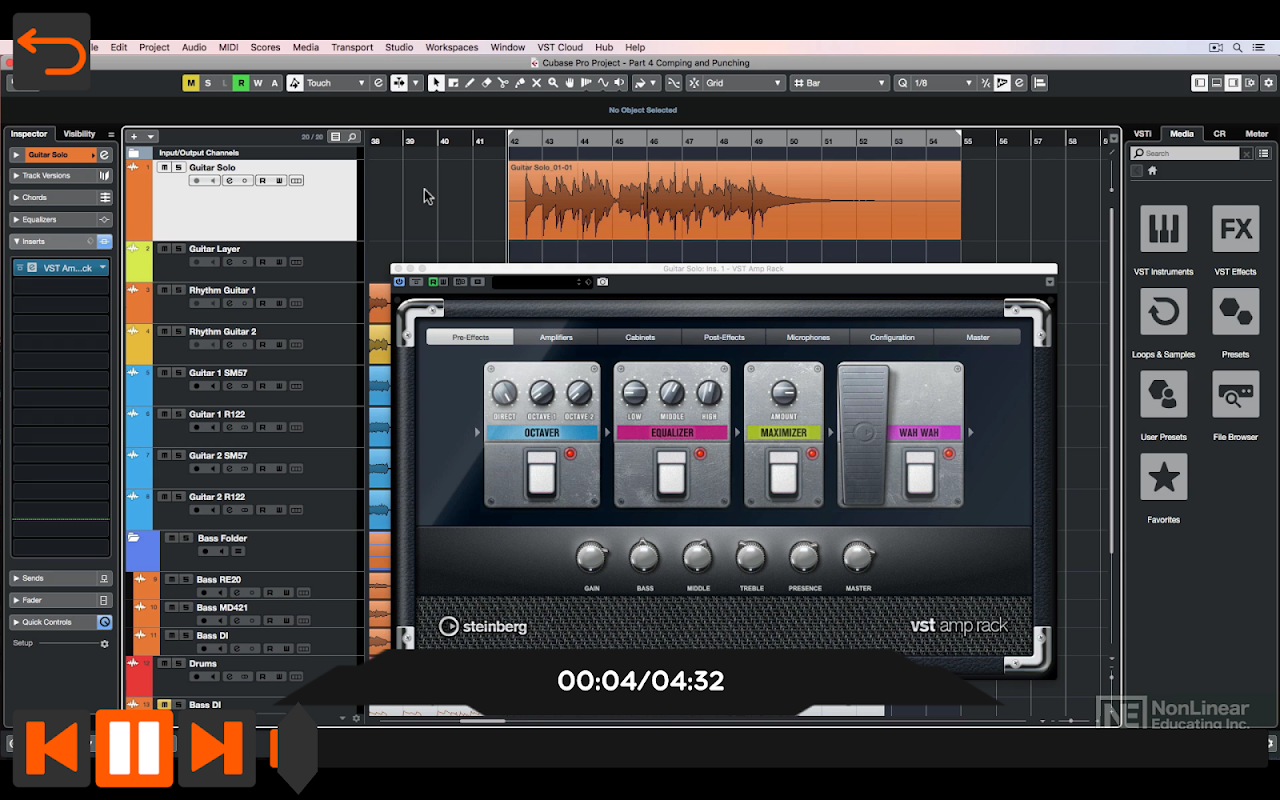Open the Presets tile
The width and height of the screenshot is (1280, 800).
click(1236, 312)
